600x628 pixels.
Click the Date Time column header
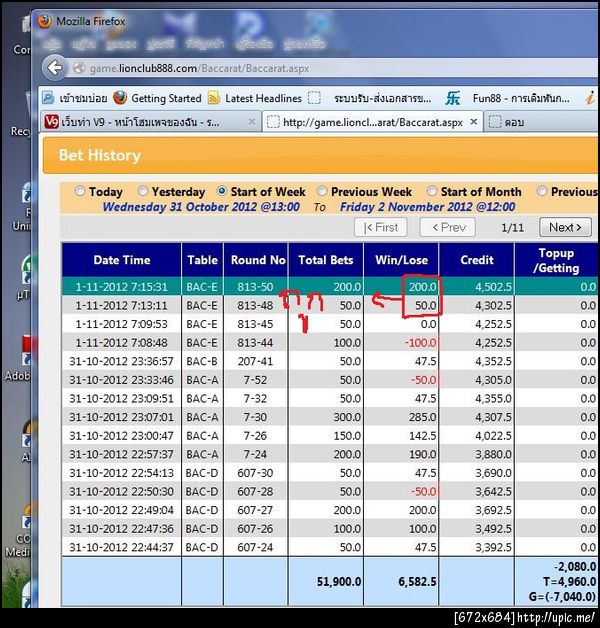coord(122,260)
